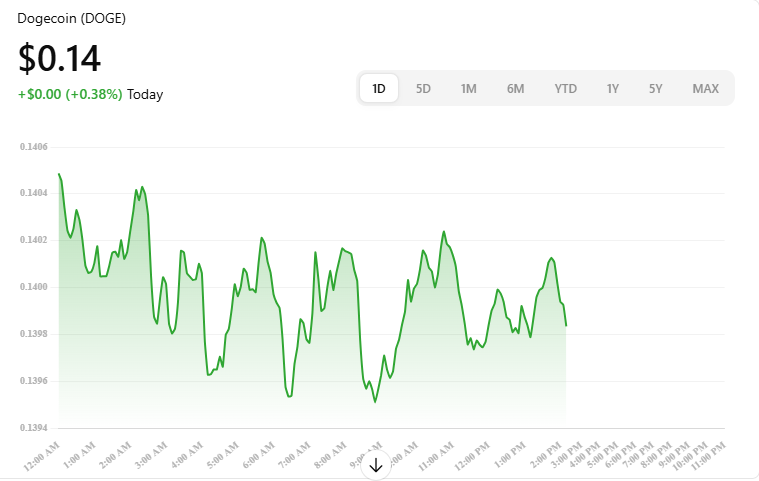Click the 6:00 AM x-axis label

point(258,456)
